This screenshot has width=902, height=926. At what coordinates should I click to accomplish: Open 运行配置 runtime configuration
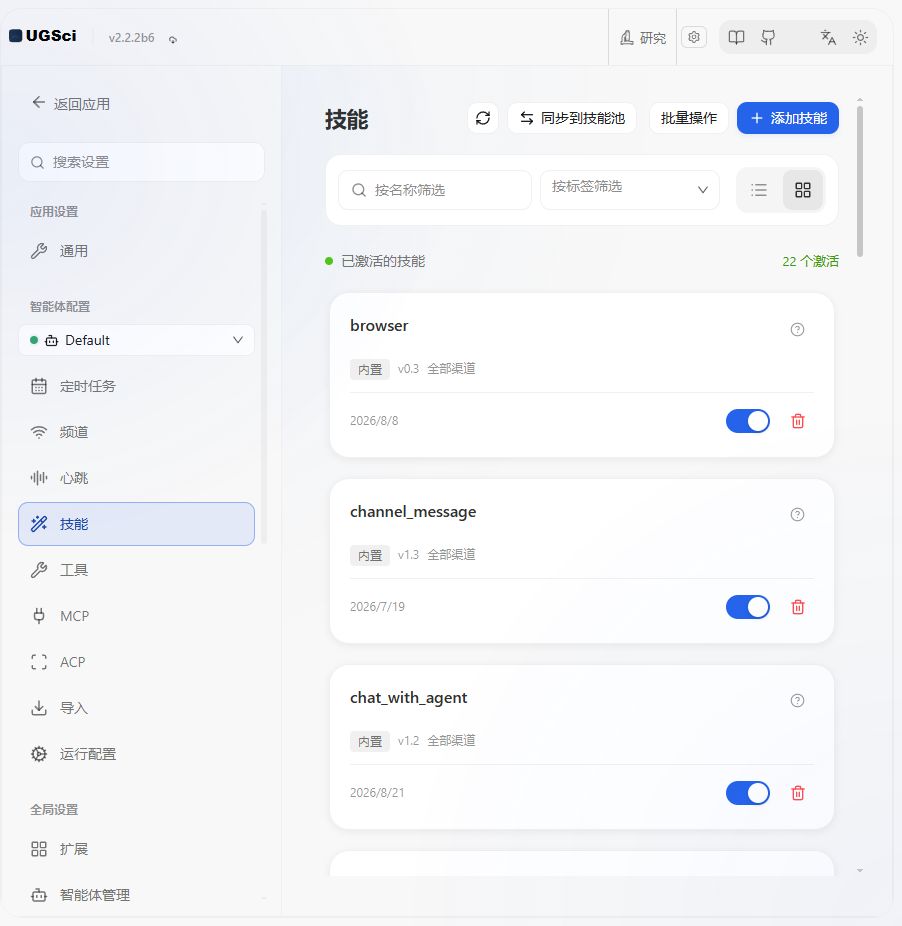tap(136, 754)
